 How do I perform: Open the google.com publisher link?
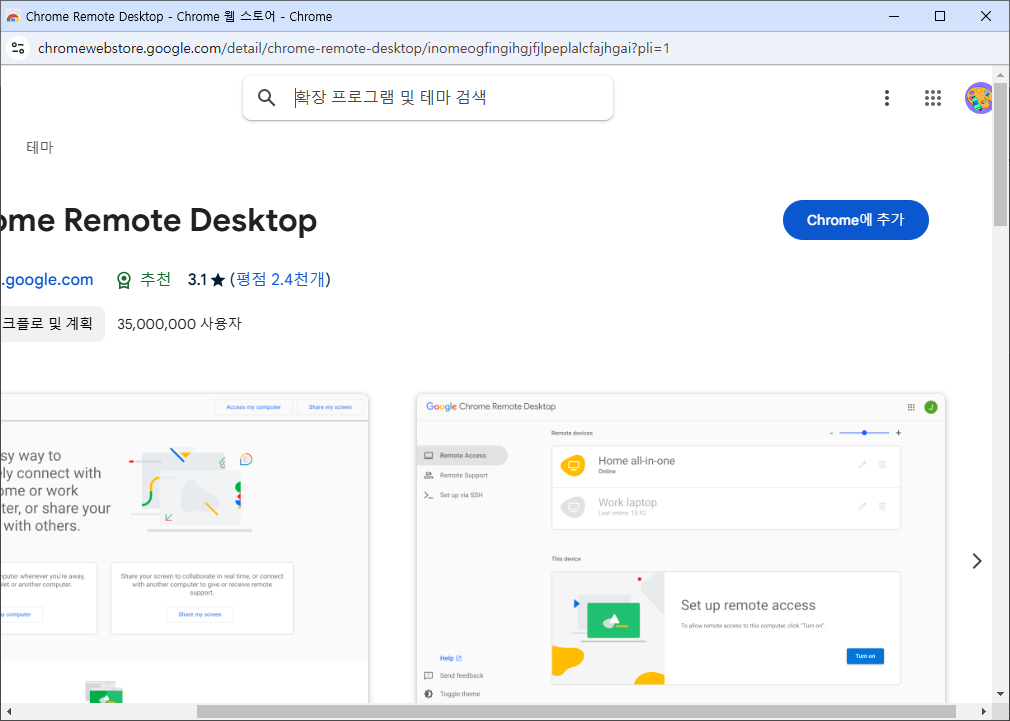[x=47, y=280]
